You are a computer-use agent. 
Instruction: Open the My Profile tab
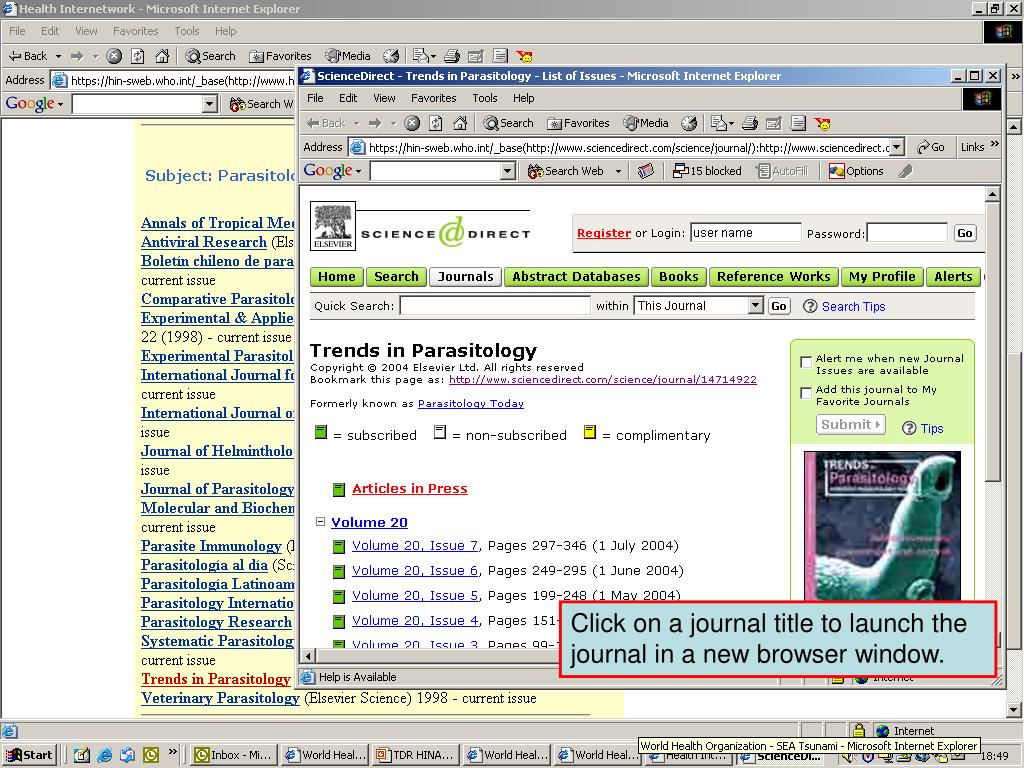point(882,277)
